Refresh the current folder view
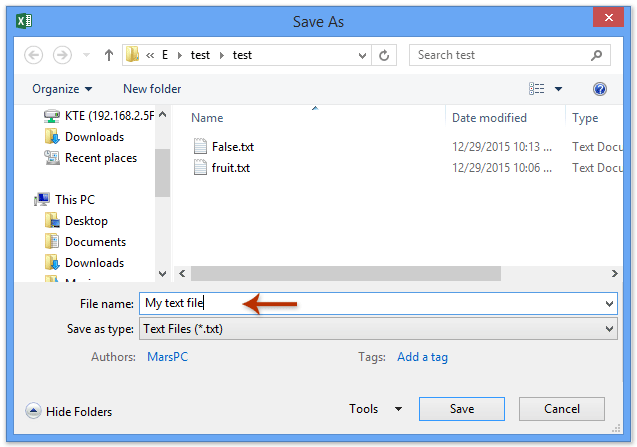This screenshot has width=637, height=447. coord(386,55)
